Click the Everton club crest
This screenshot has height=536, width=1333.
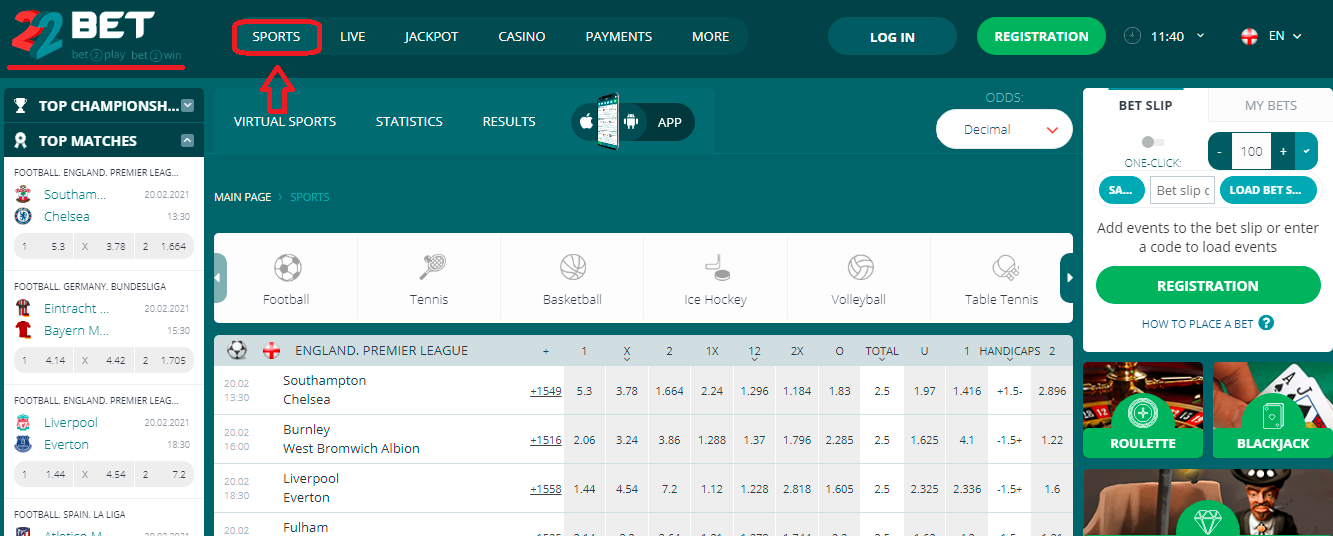tap(24, 444)
